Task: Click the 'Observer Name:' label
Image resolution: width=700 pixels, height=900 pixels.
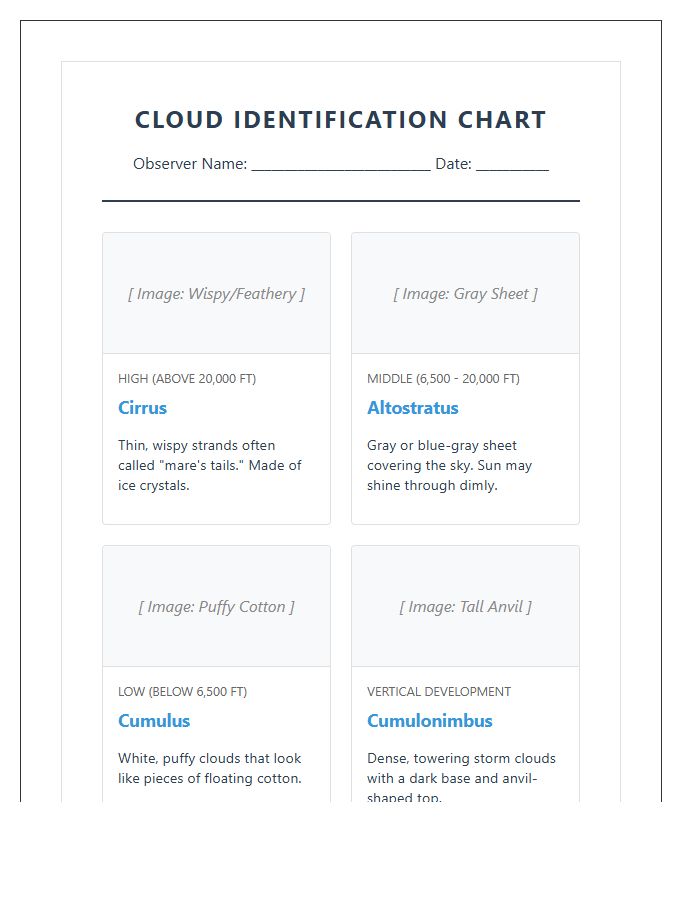Action: coord(190,164)
